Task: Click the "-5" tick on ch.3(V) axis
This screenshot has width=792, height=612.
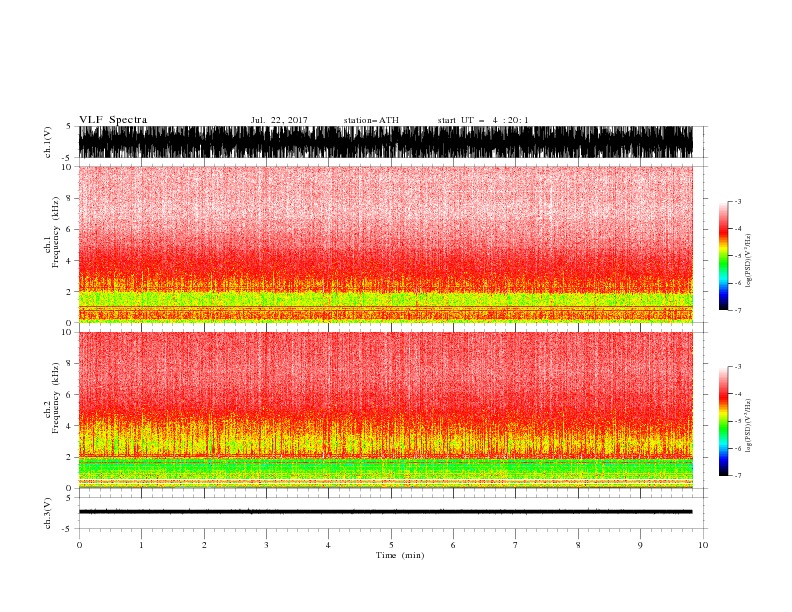Action: (68, 529)
